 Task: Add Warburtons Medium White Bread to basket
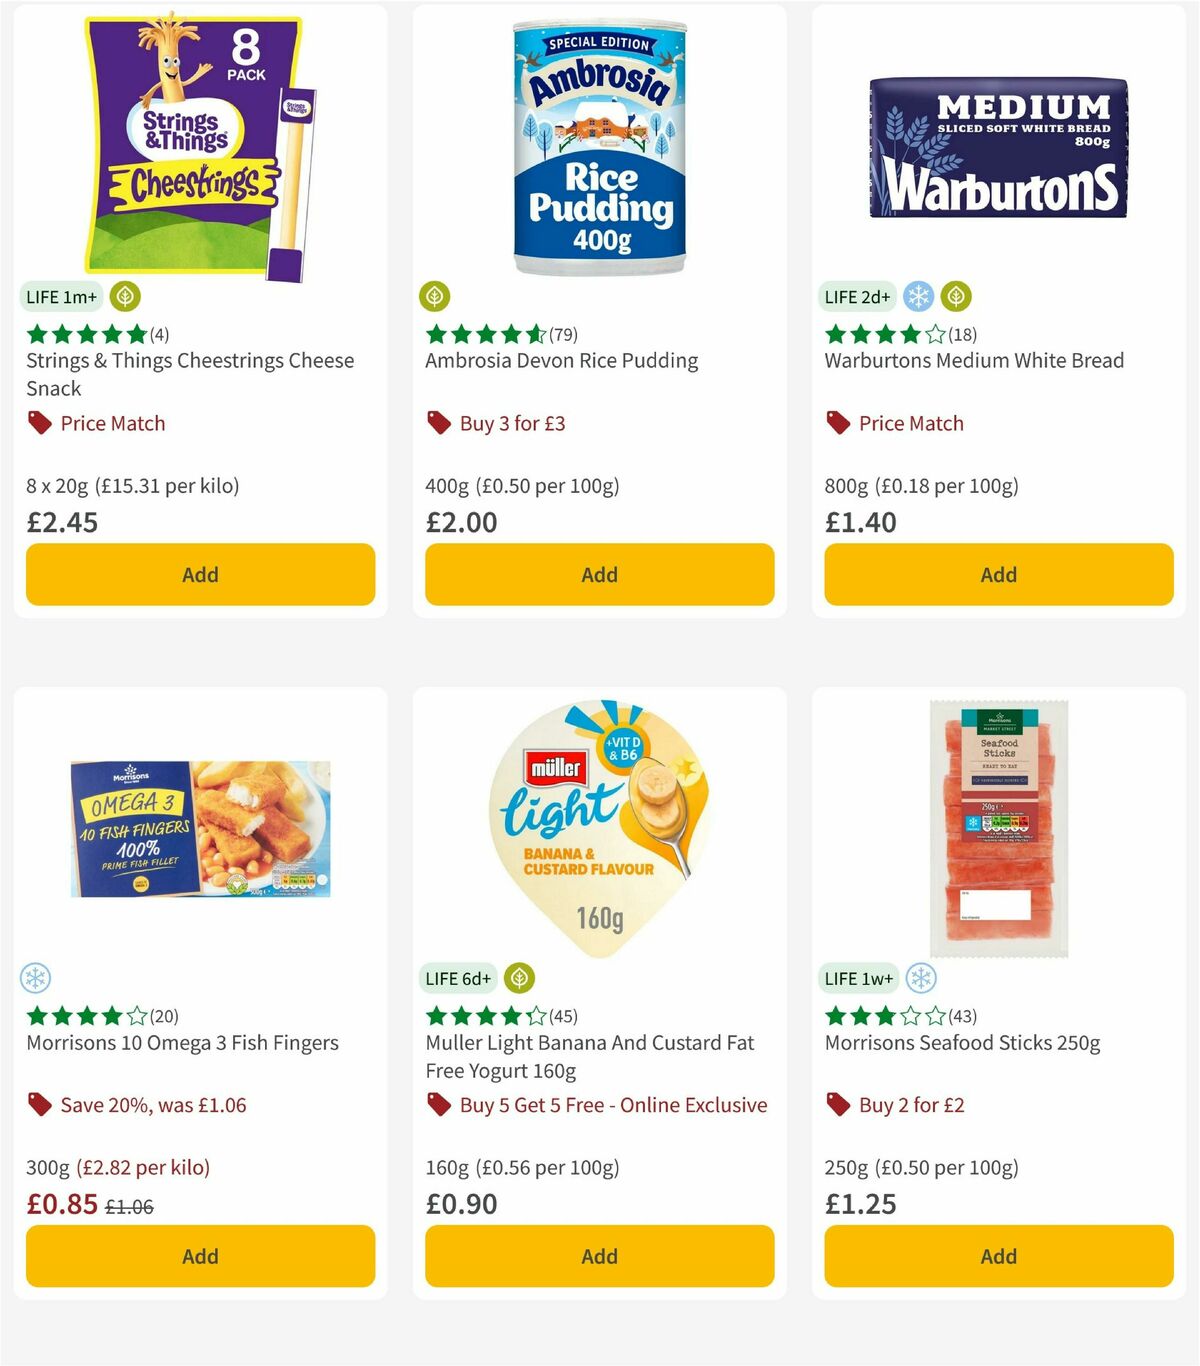point(997,575)
